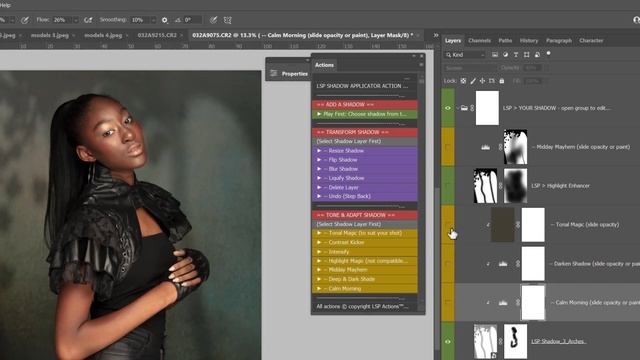The height and width of the screenshot is (360, 640).
Task: Lock image pixels brush icon
Action: pos(473,81)
